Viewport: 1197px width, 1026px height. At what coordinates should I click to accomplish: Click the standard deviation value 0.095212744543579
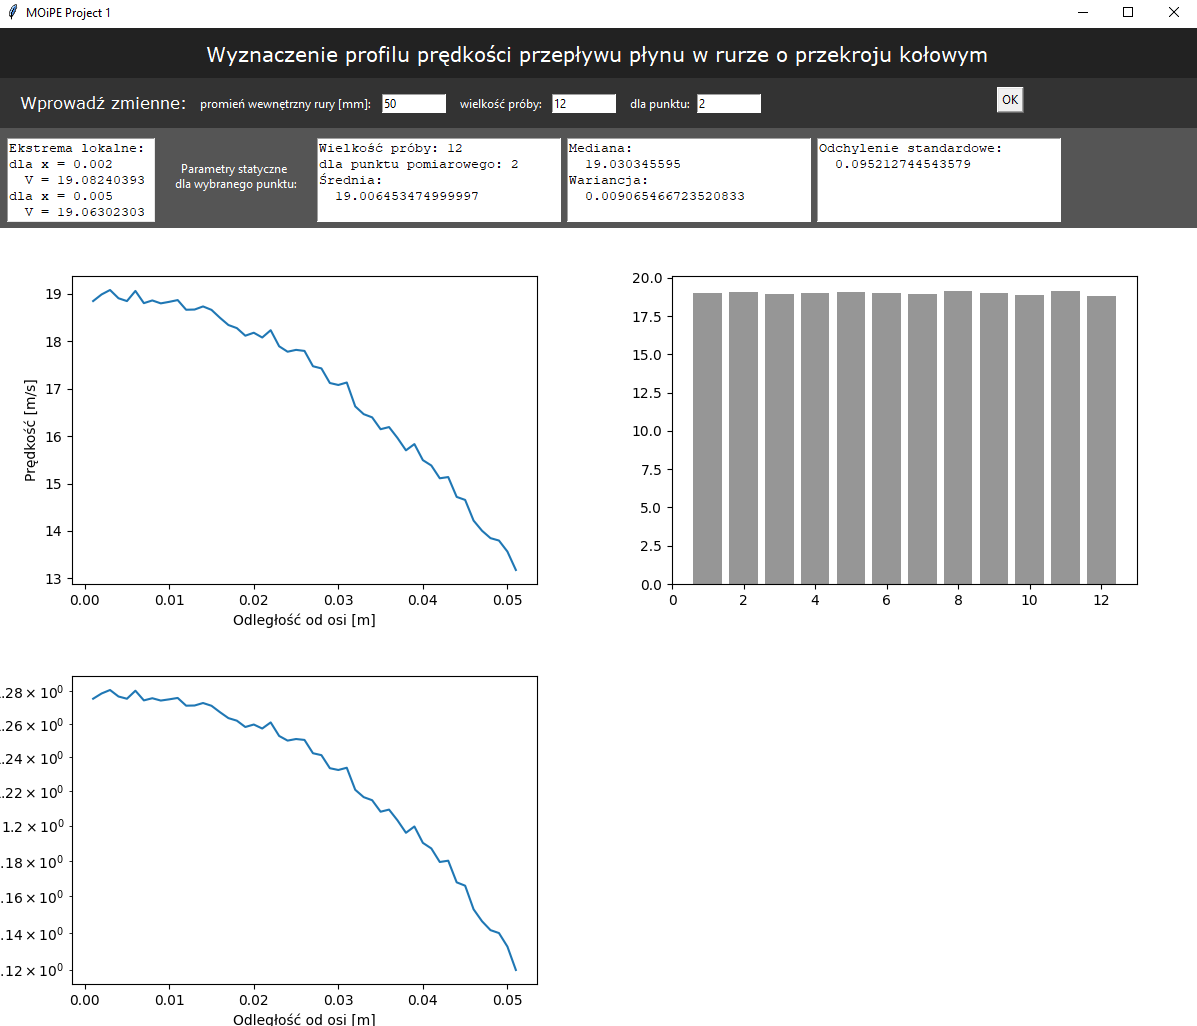(903, 164)
